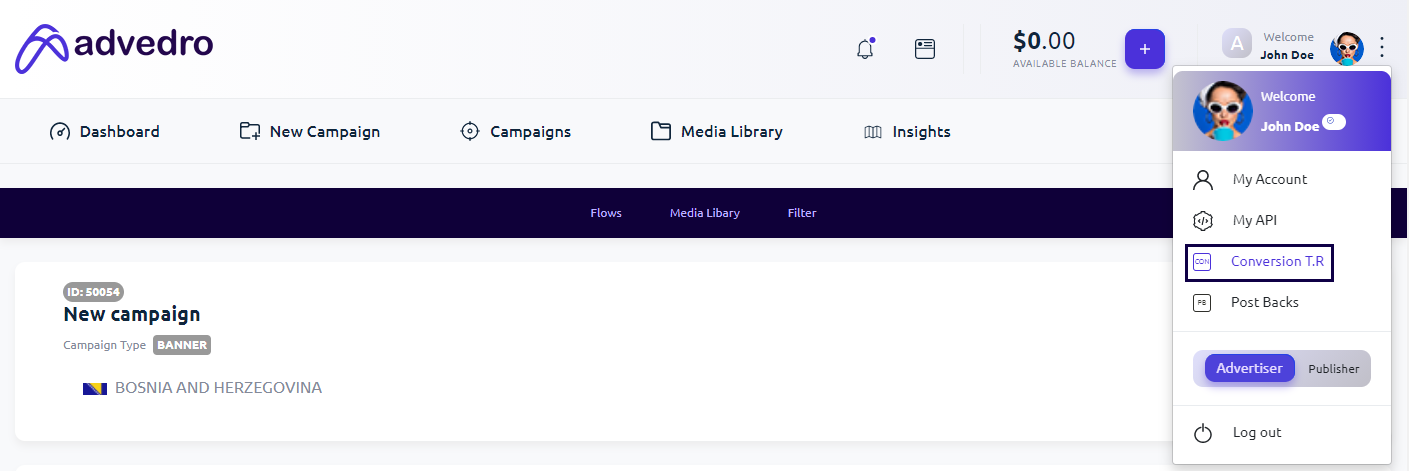This screenshot has width=1409, height=471.
Task: Open the Insights navigation item
Action: pyautogui.click(x=907, y=132)
